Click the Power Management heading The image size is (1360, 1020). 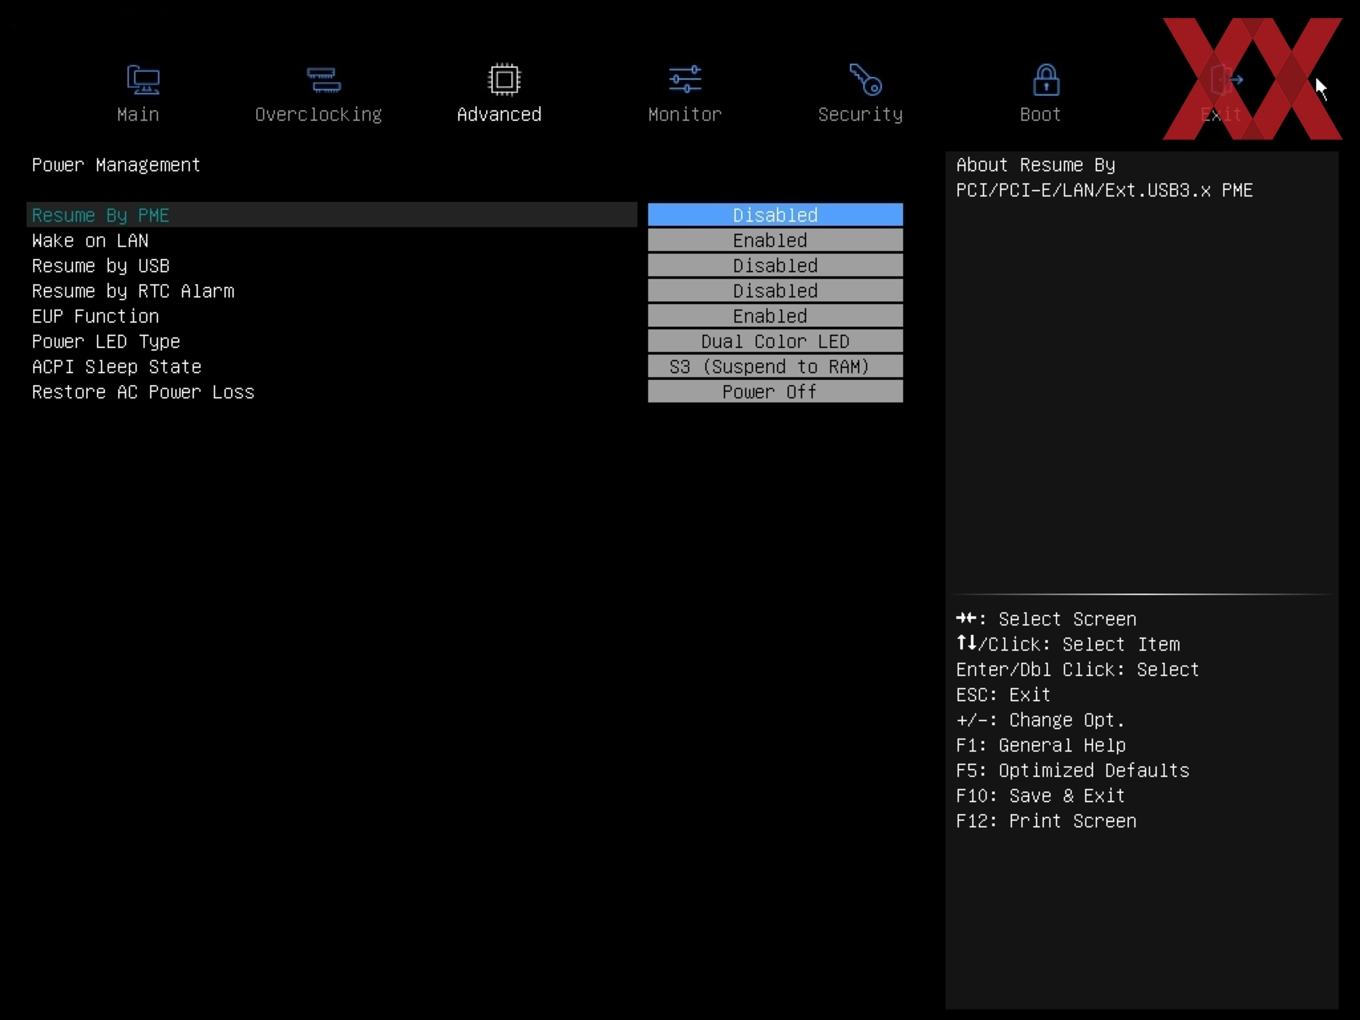coord(116,165)
